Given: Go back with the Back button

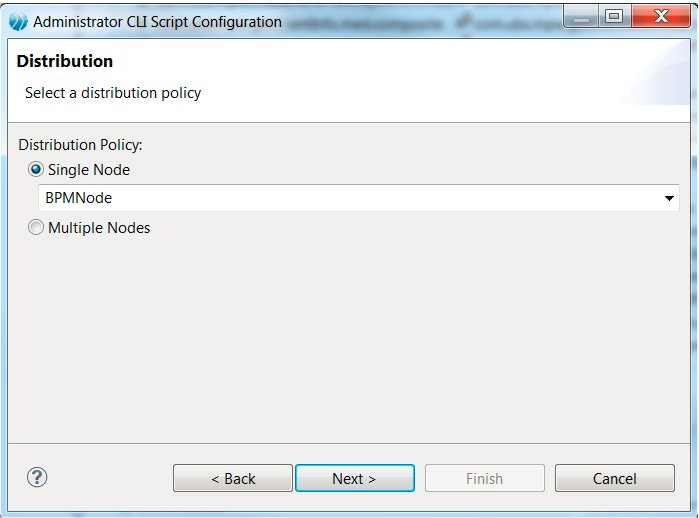Looking at the screenshot, I should click(233, 478).
